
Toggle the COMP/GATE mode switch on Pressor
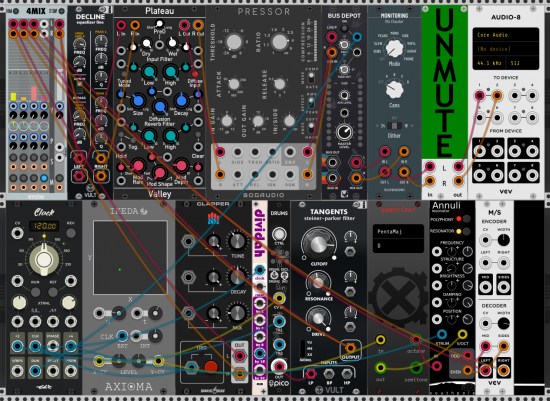tap(311, 77)
